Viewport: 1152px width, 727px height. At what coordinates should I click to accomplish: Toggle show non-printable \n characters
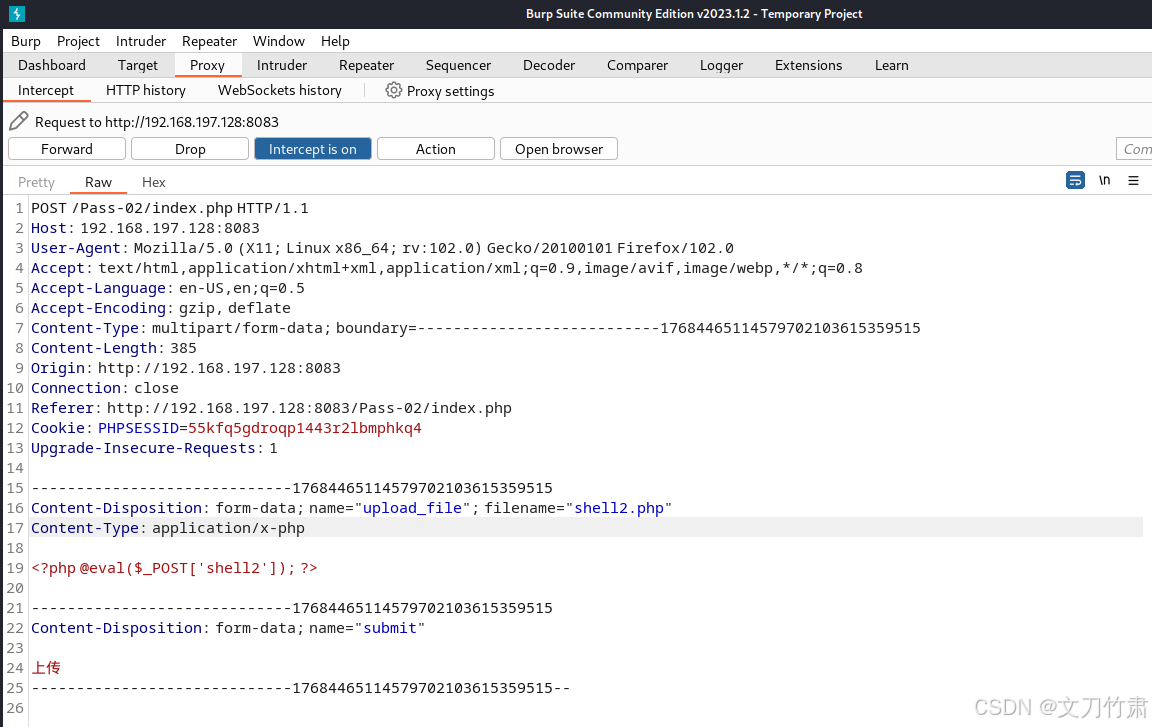pos(1104,180)
